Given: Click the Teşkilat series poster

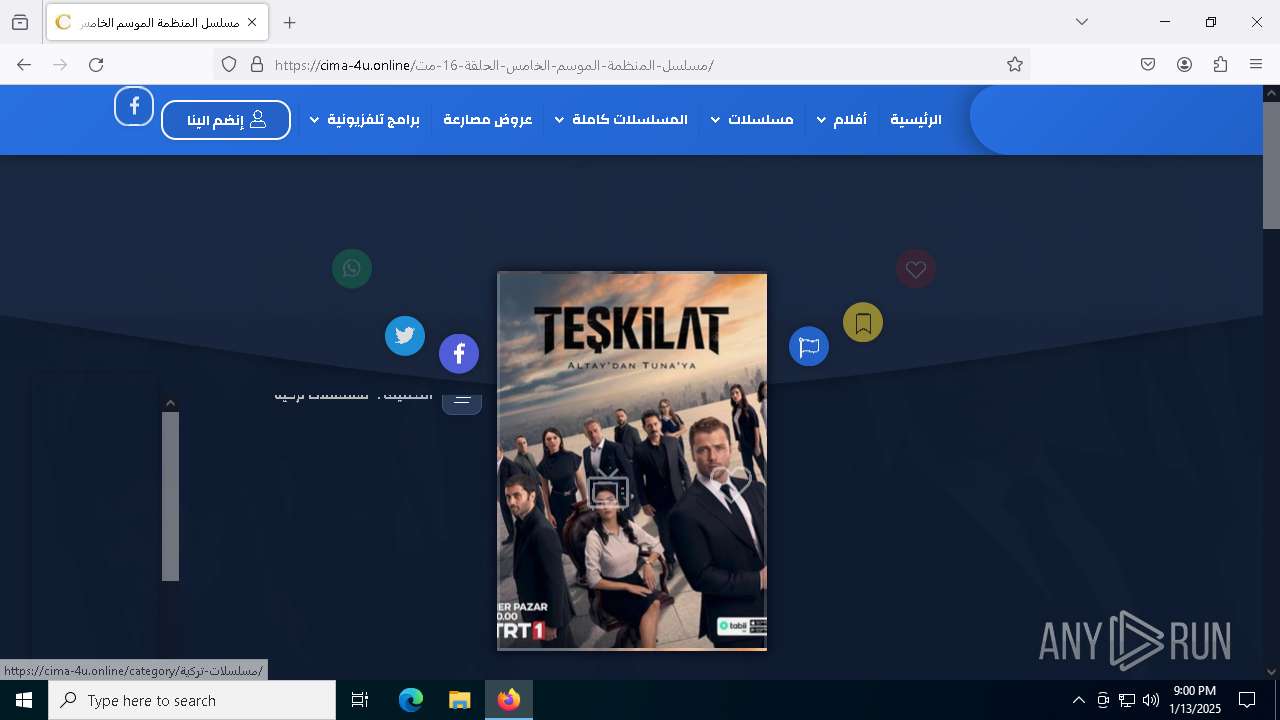Looking at the screenshot, I should pos(632,461).
